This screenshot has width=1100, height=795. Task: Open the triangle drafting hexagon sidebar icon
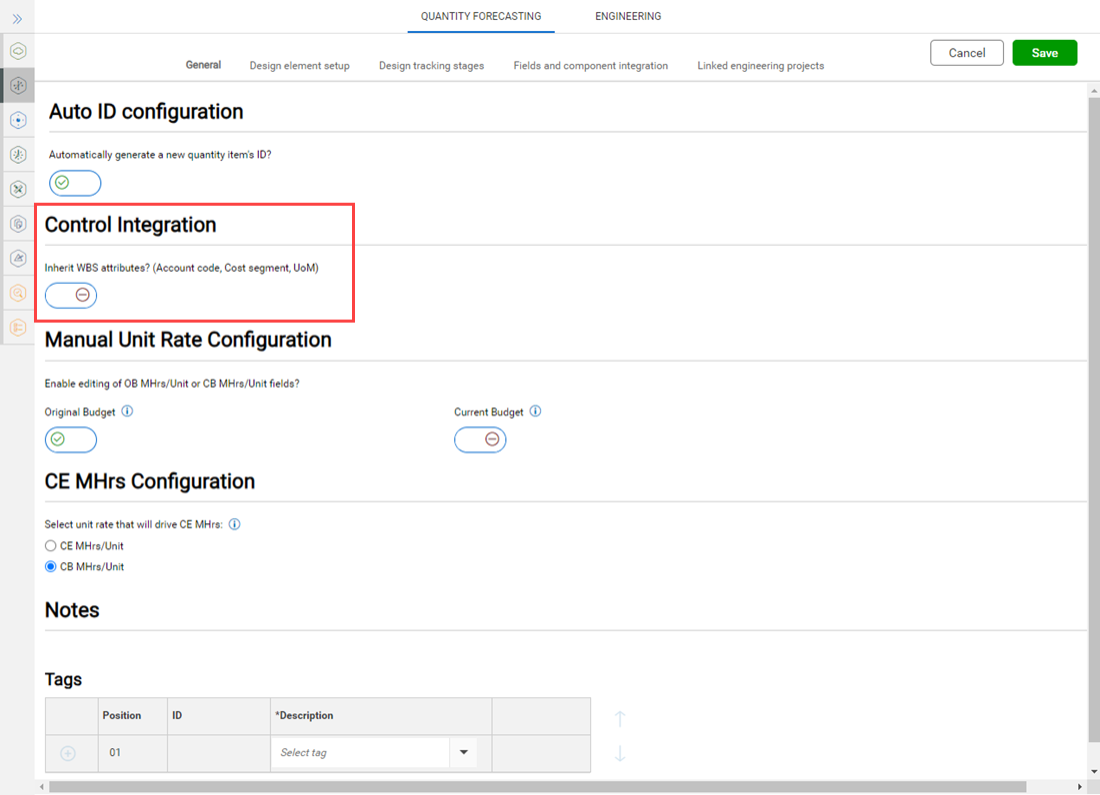[x=18, y=258]
